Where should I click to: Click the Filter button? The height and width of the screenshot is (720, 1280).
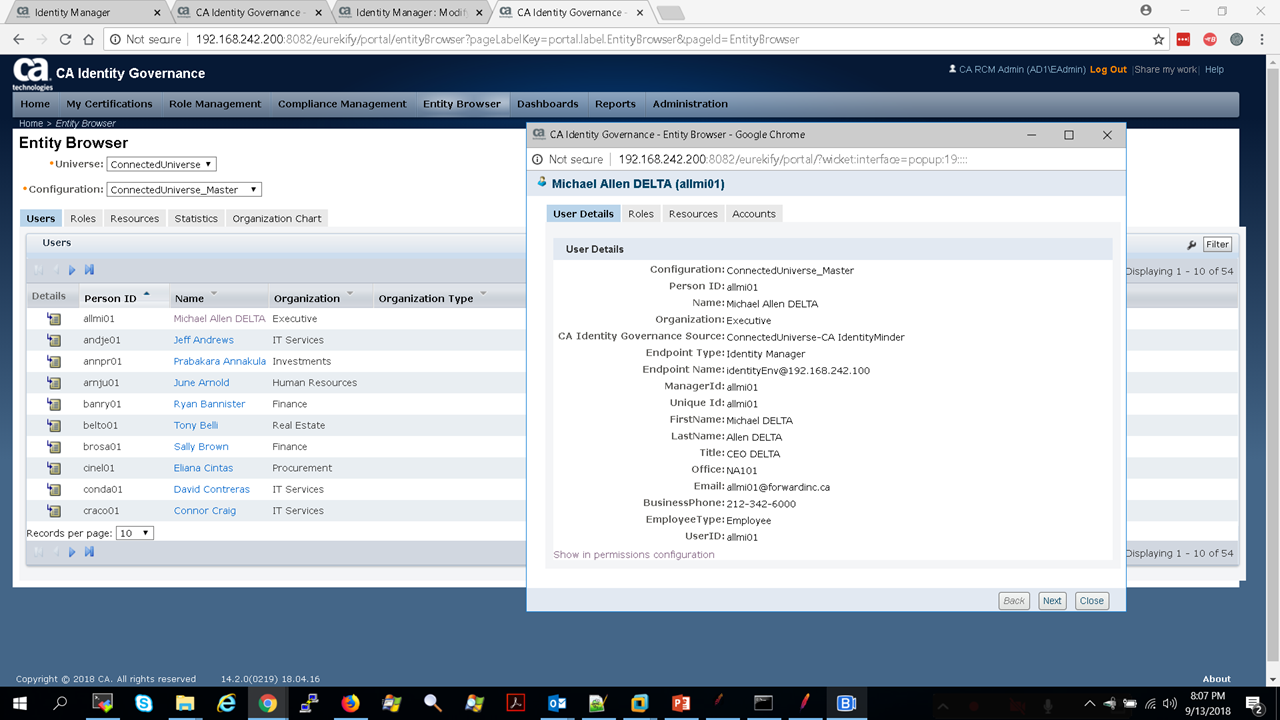coord(1217,245)
